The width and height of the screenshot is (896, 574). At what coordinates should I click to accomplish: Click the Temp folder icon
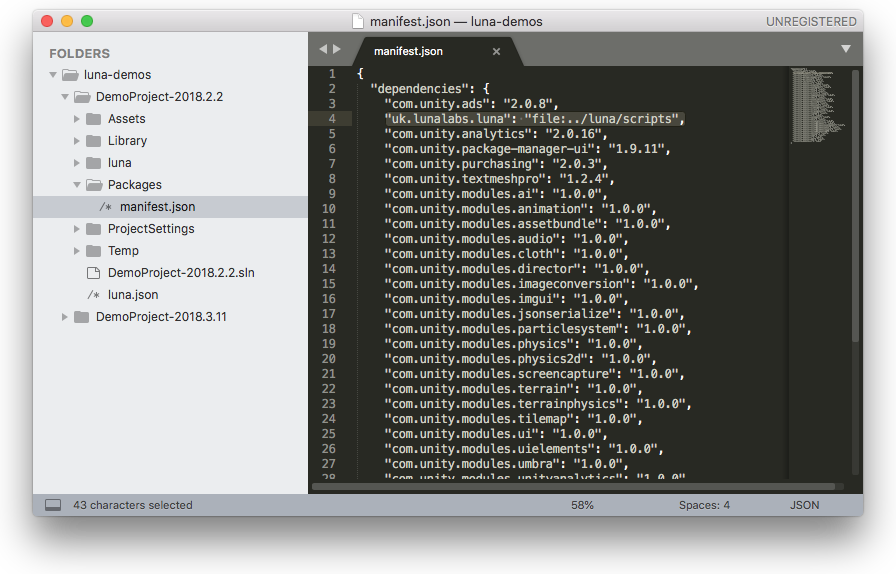(x=93, y=251)
